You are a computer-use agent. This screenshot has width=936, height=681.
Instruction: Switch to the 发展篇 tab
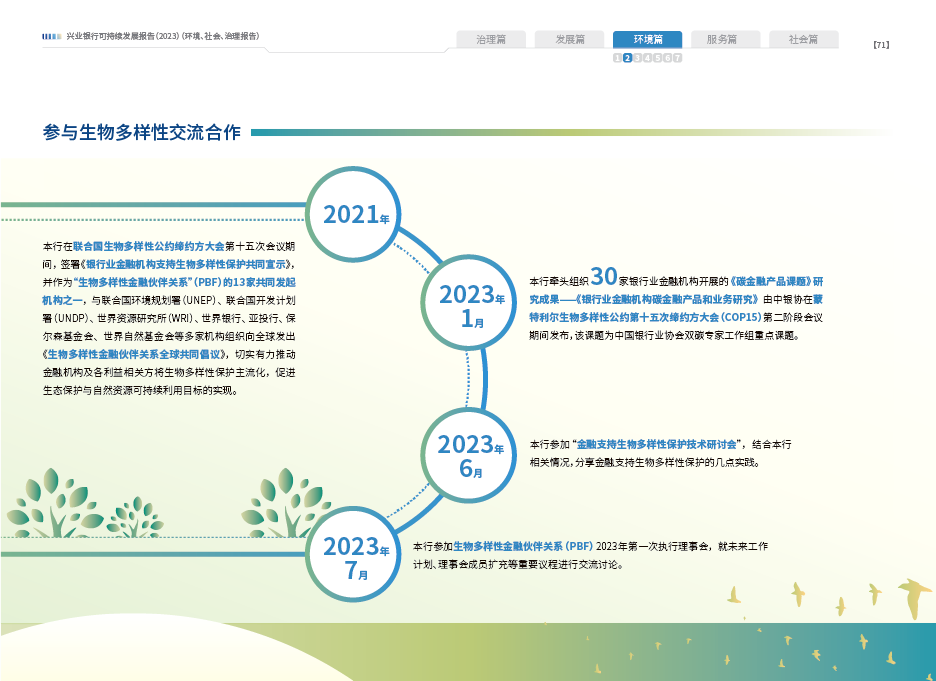point(569,40)
